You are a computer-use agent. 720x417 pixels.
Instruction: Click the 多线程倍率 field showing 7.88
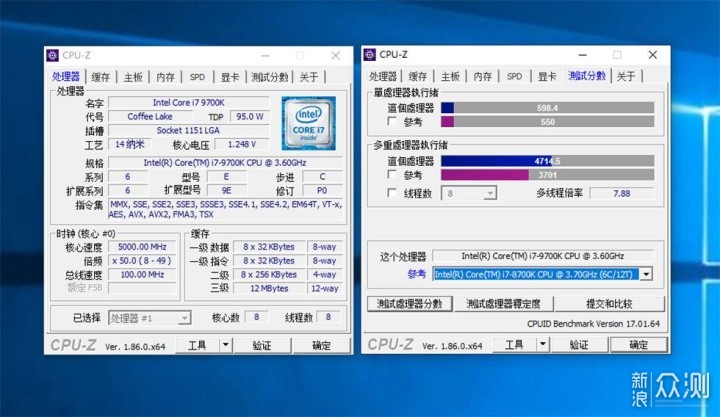(622, 193)
